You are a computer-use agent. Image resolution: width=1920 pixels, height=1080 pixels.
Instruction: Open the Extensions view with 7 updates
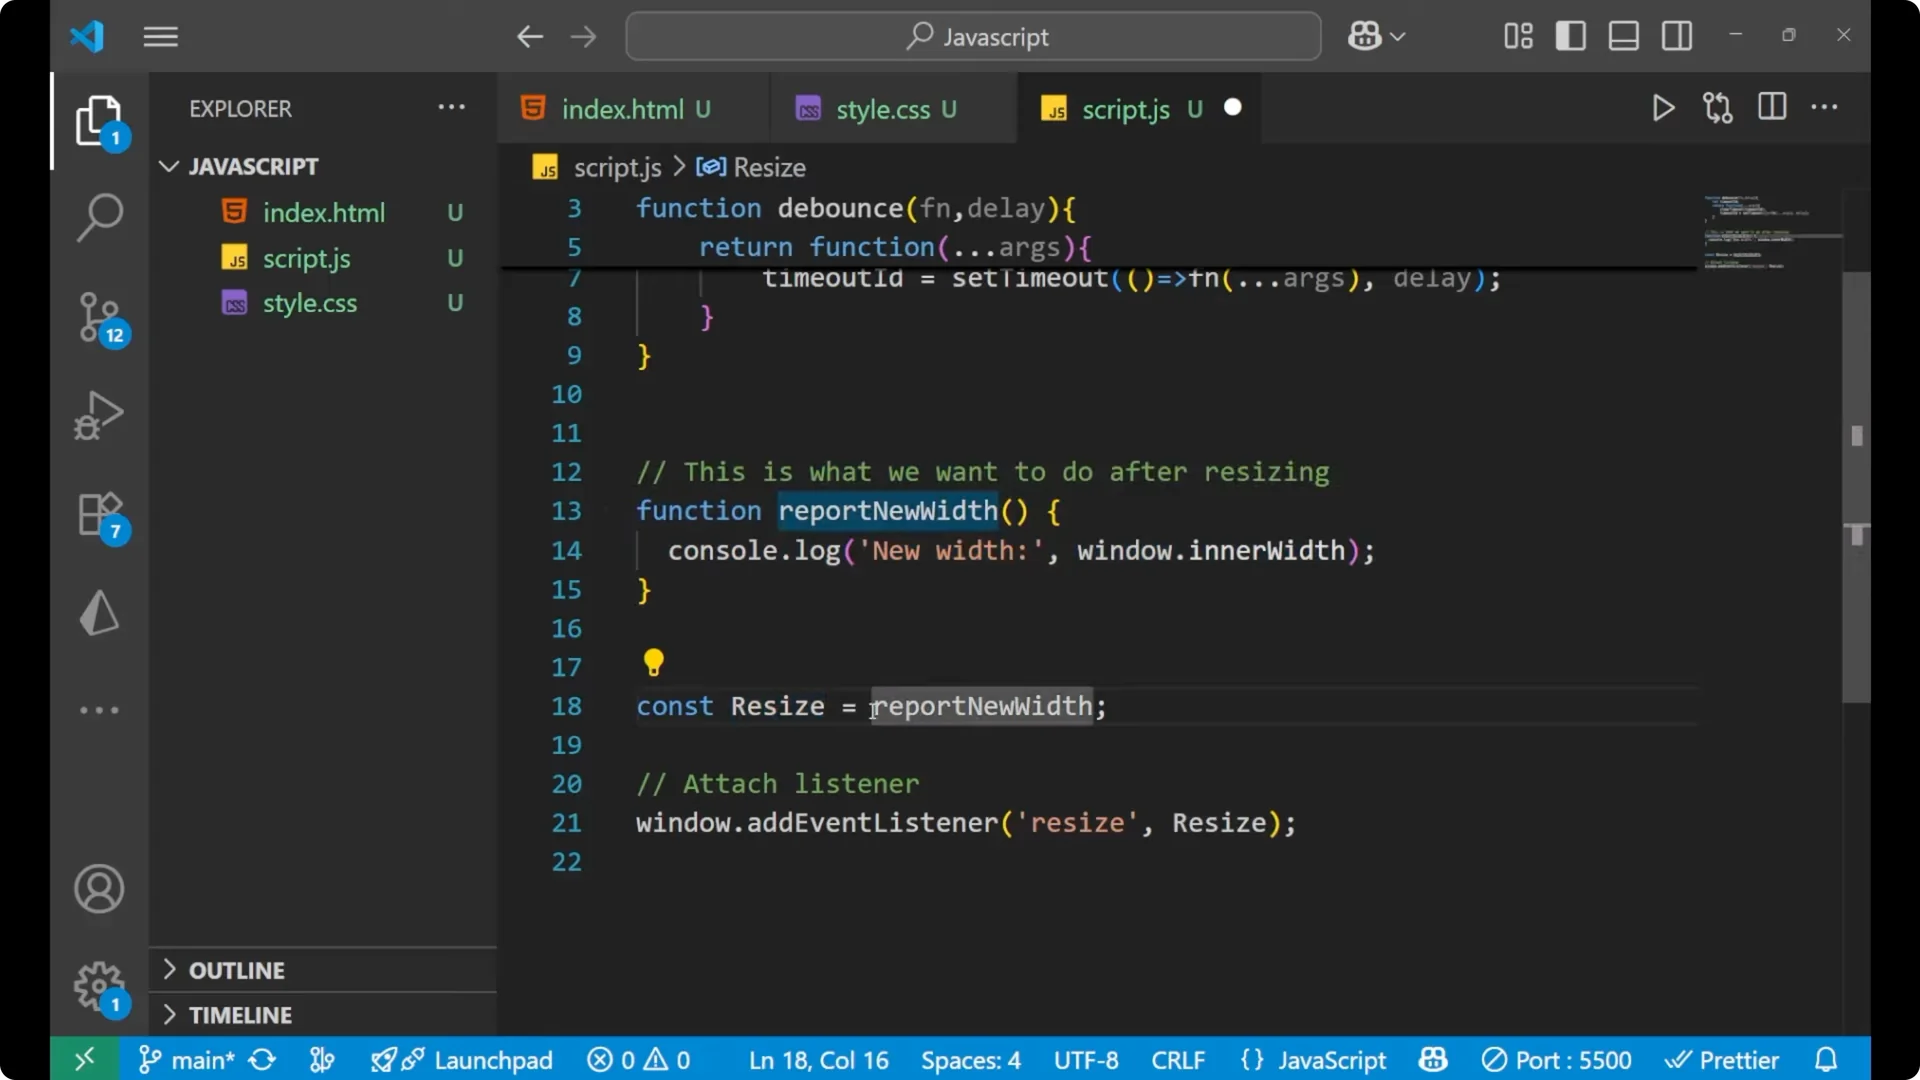coord(99,513)
